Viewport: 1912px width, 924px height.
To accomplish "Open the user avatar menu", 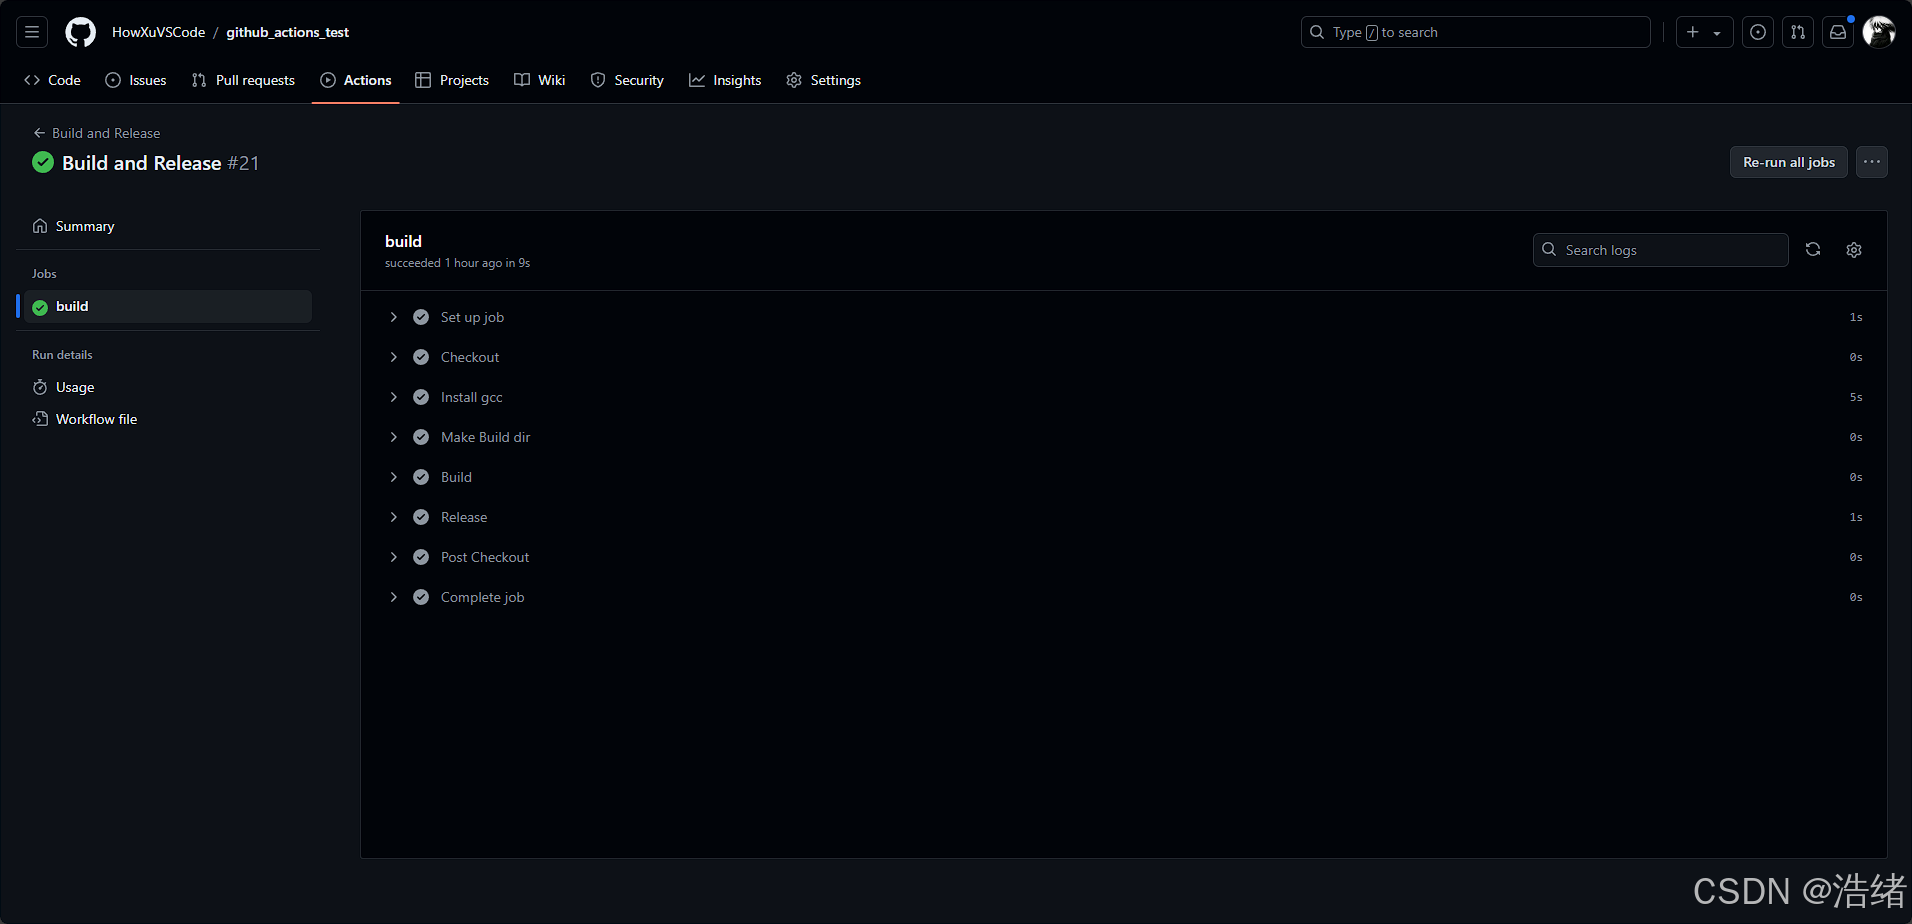I will tap(1878, 32).
